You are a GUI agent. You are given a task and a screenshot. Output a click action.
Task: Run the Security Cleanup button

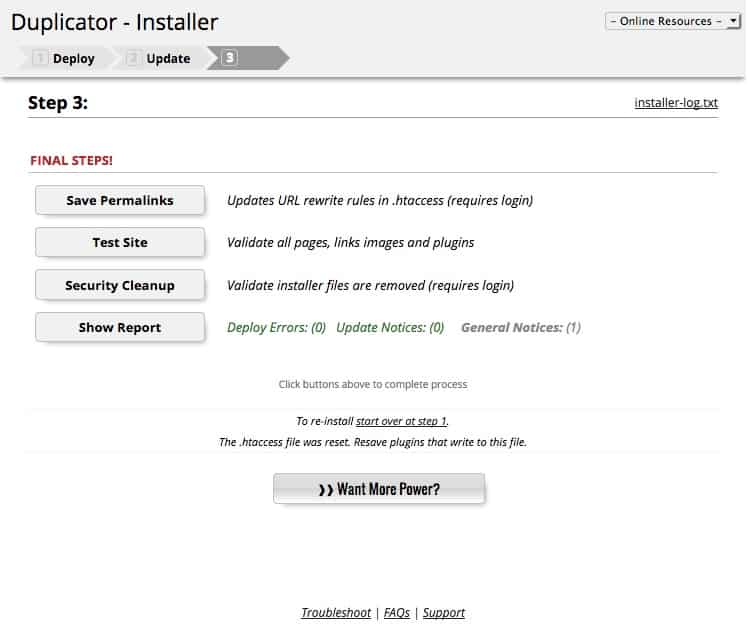[120, 285]
